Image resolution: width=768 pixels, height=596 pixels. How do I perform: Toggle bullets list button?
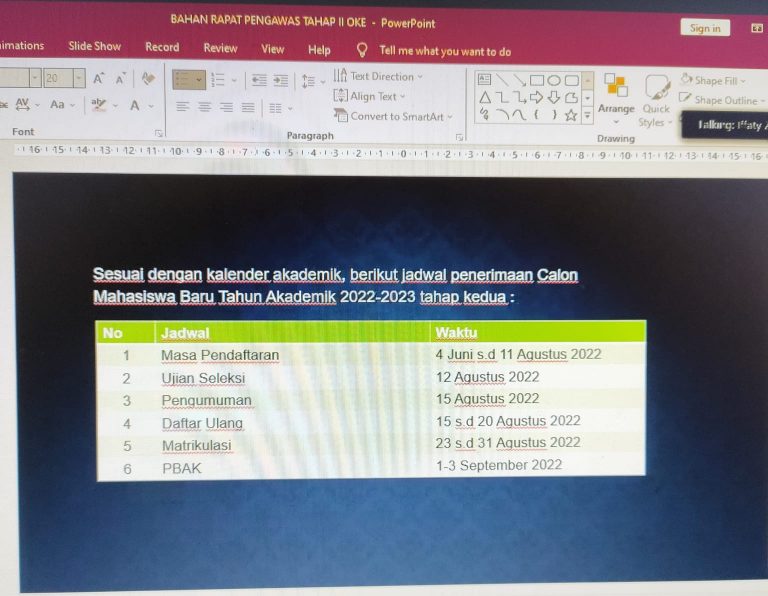(x=184, y=79)
